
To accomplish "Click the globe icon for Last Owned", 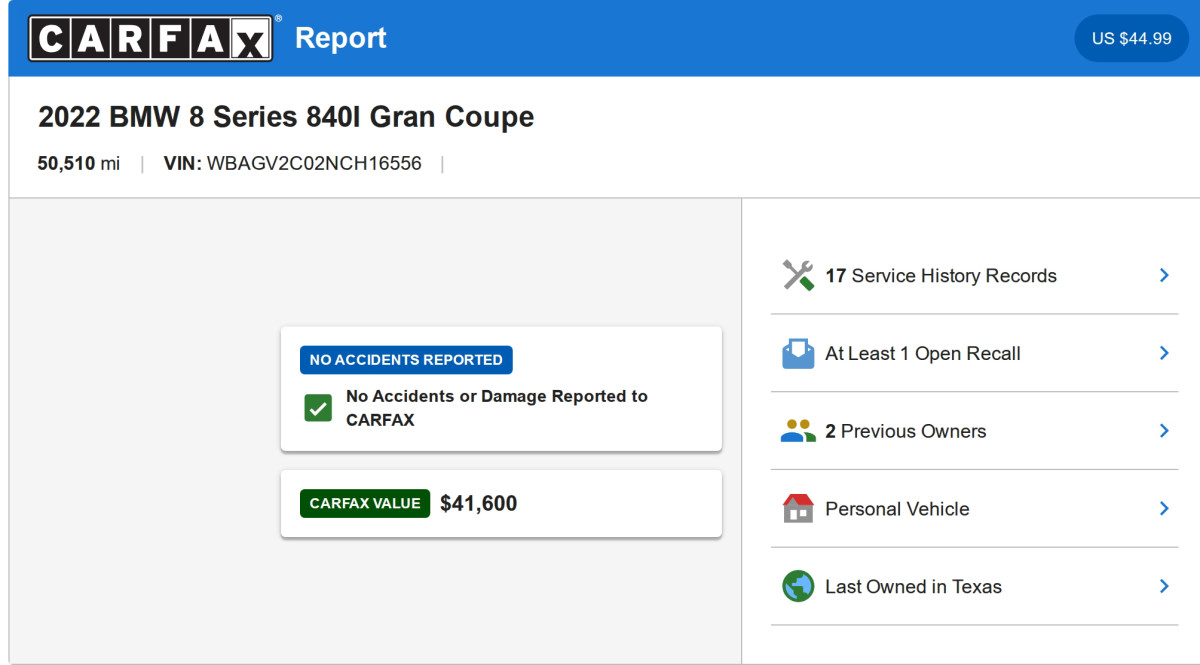I will [x=798, y=586].
